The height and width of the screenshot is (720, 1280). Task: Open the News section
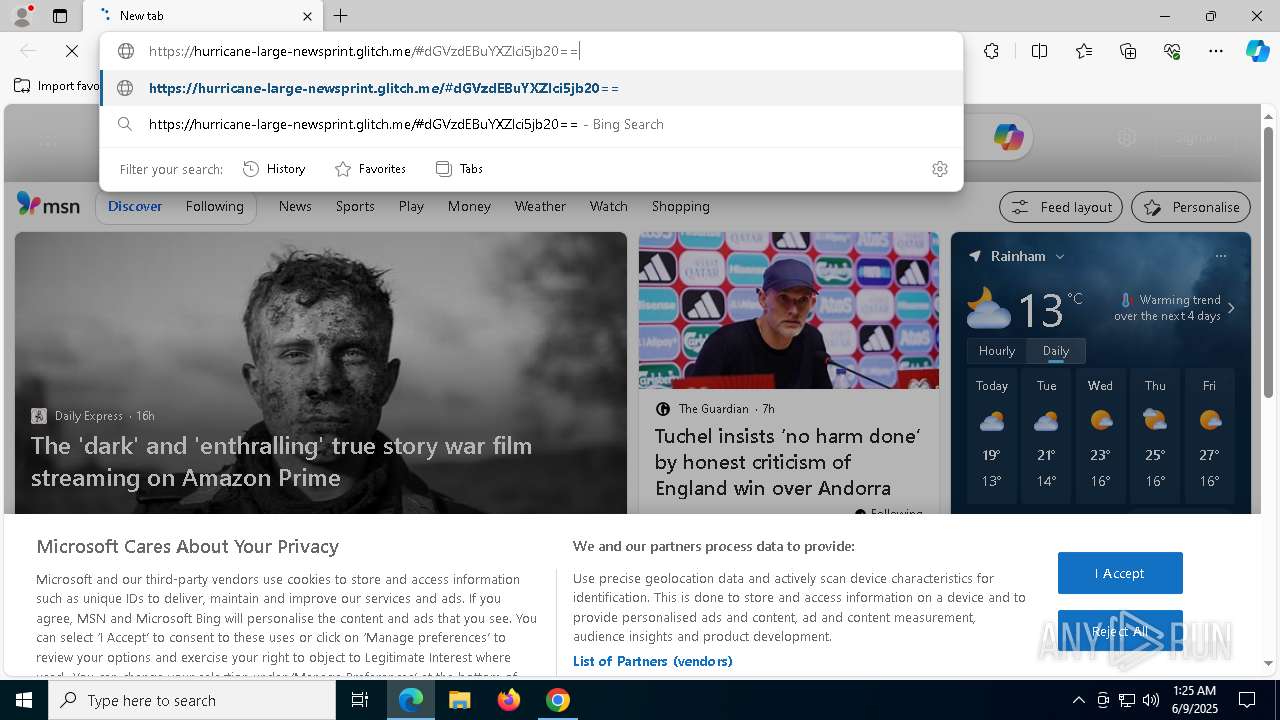[295, 206]
